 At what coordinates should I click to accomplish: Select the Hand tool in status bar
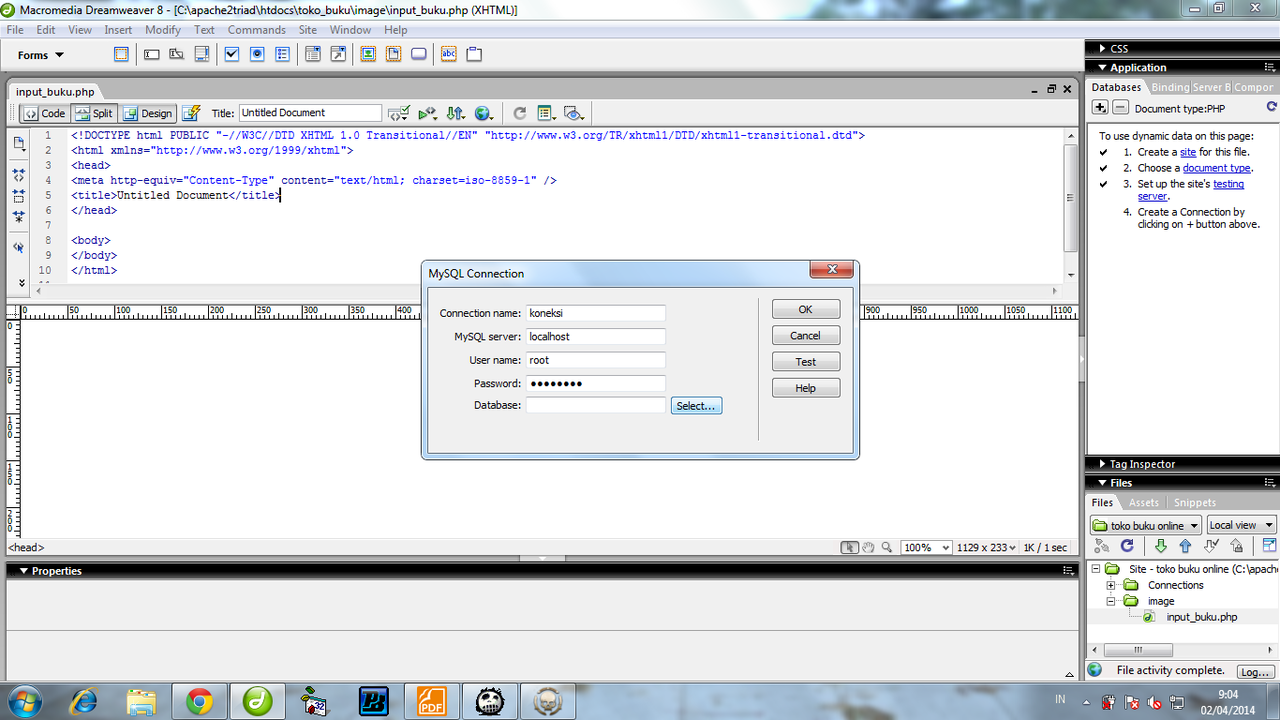pos(868,547)
